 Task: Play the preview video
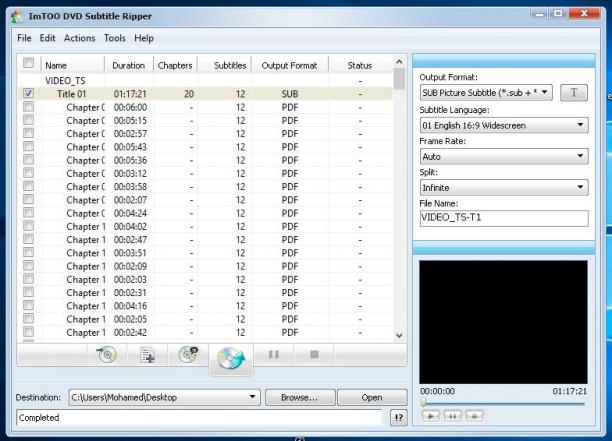click(x=431, y=416)
